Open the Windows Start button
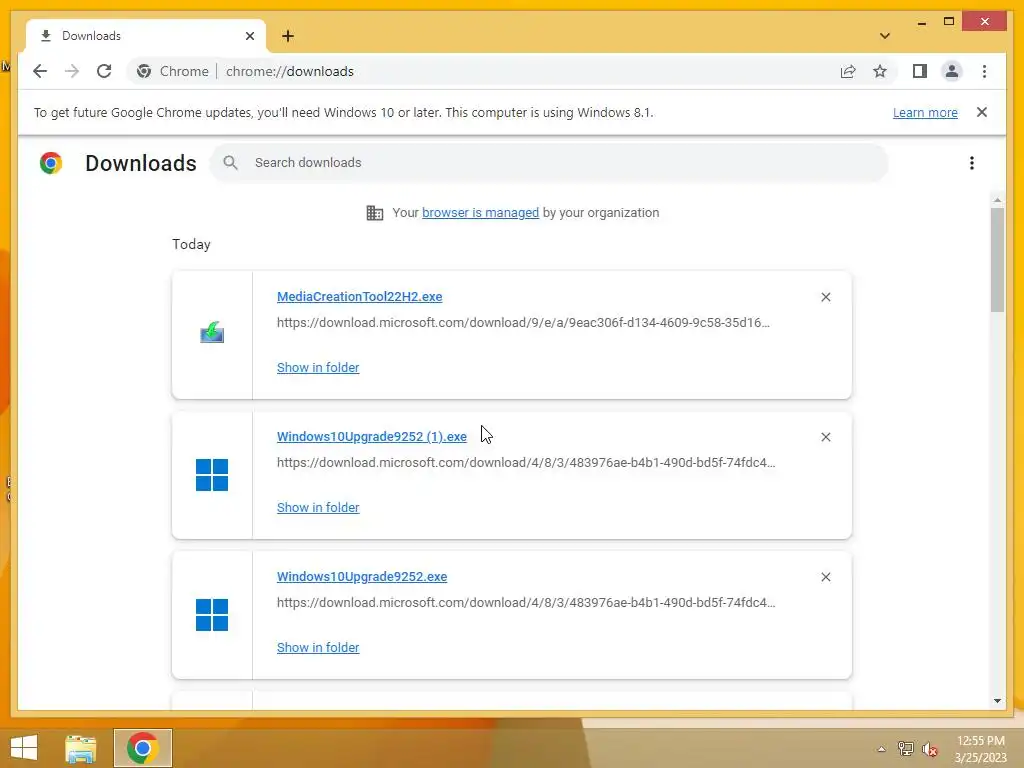Image resolution: width=1024 pixels, height=768 pixels. (24, 748)
